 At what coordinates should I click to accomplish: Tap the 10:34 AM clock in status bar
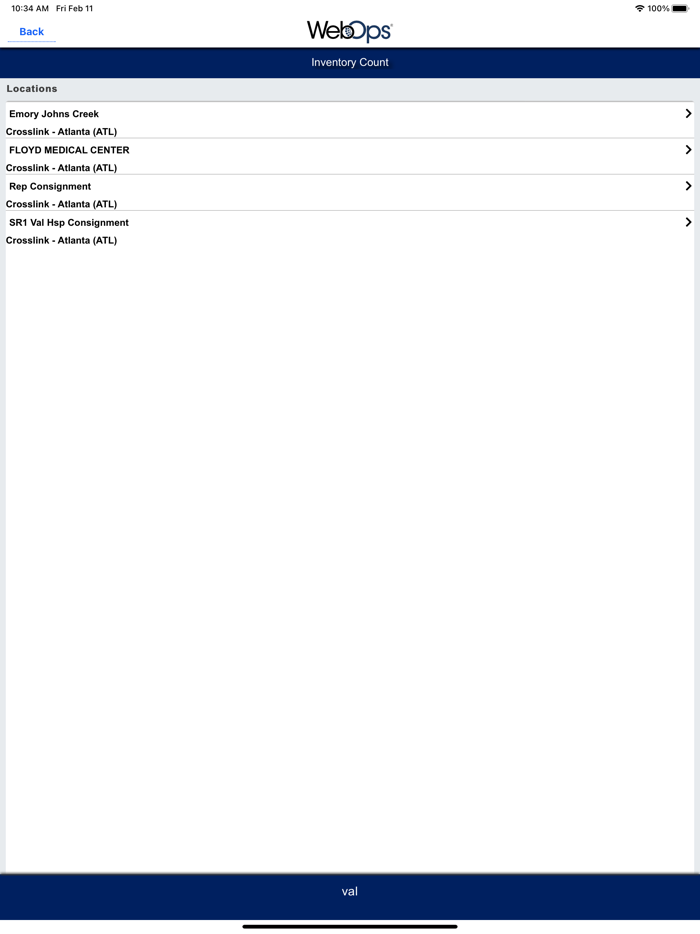30,8
